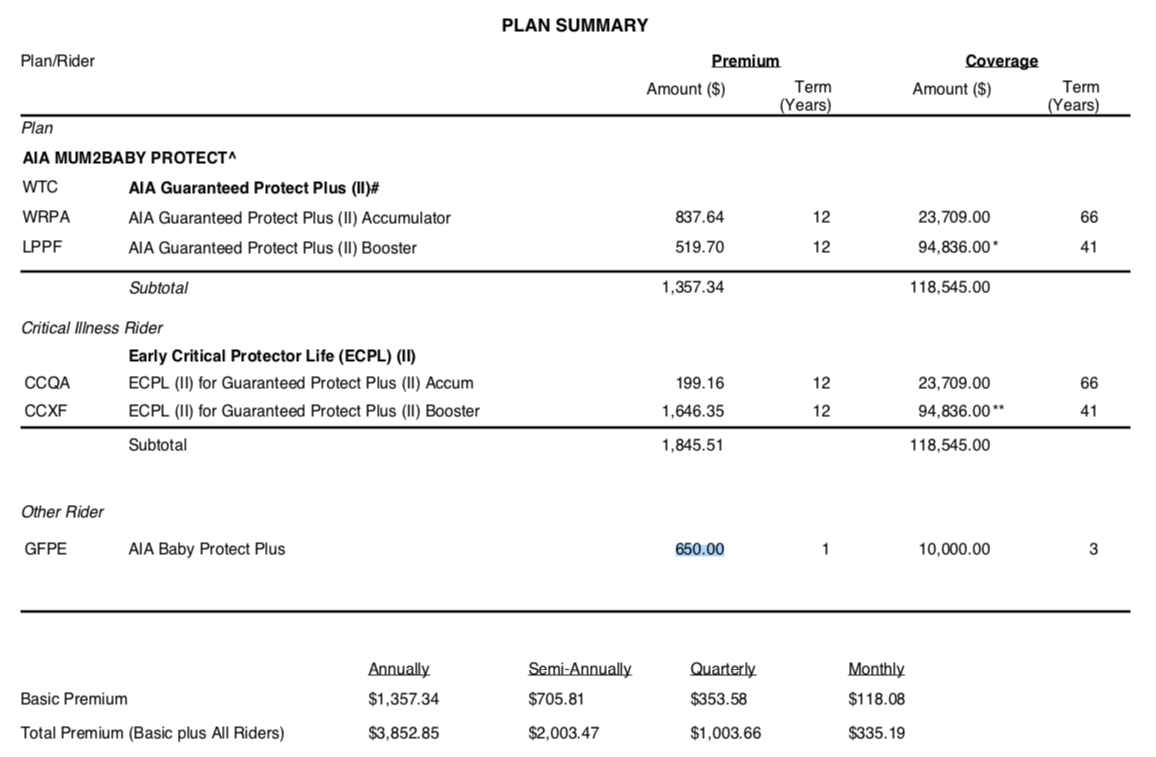
Task: Click the CCQA rider code
Action: coord(47,383)
